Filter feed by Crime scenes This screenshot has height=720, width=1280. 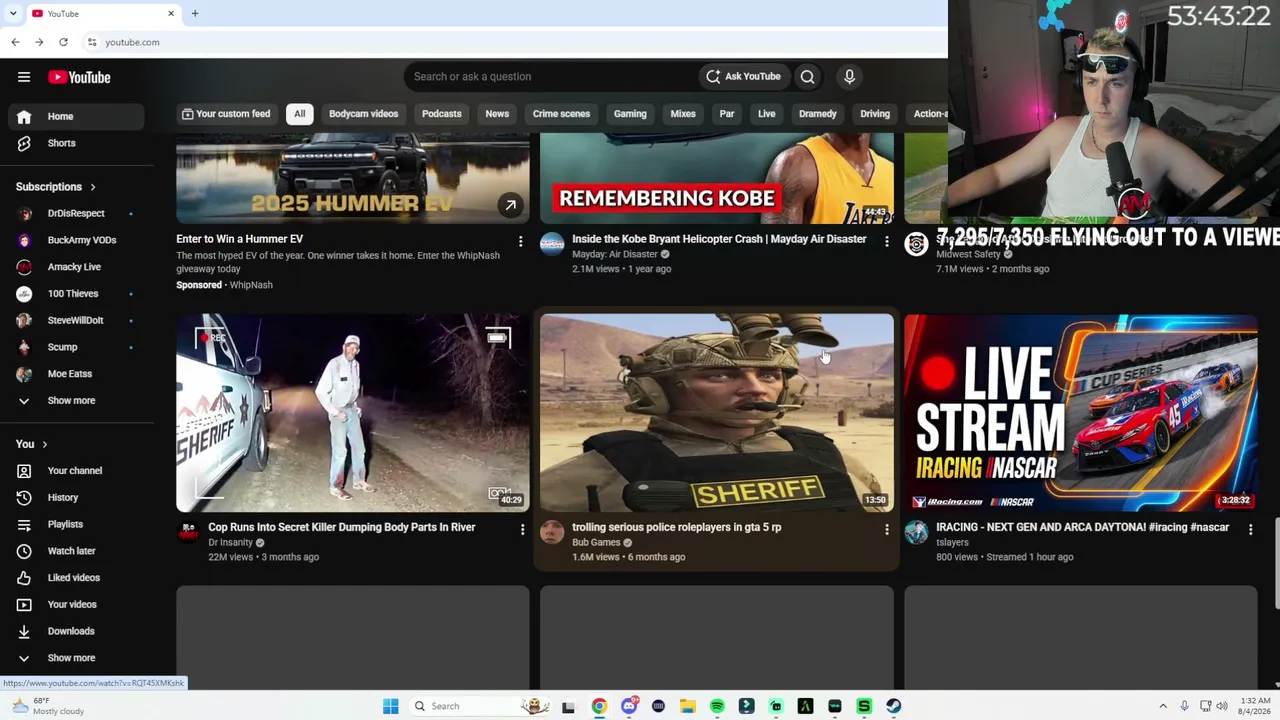[x=561, y=114]
